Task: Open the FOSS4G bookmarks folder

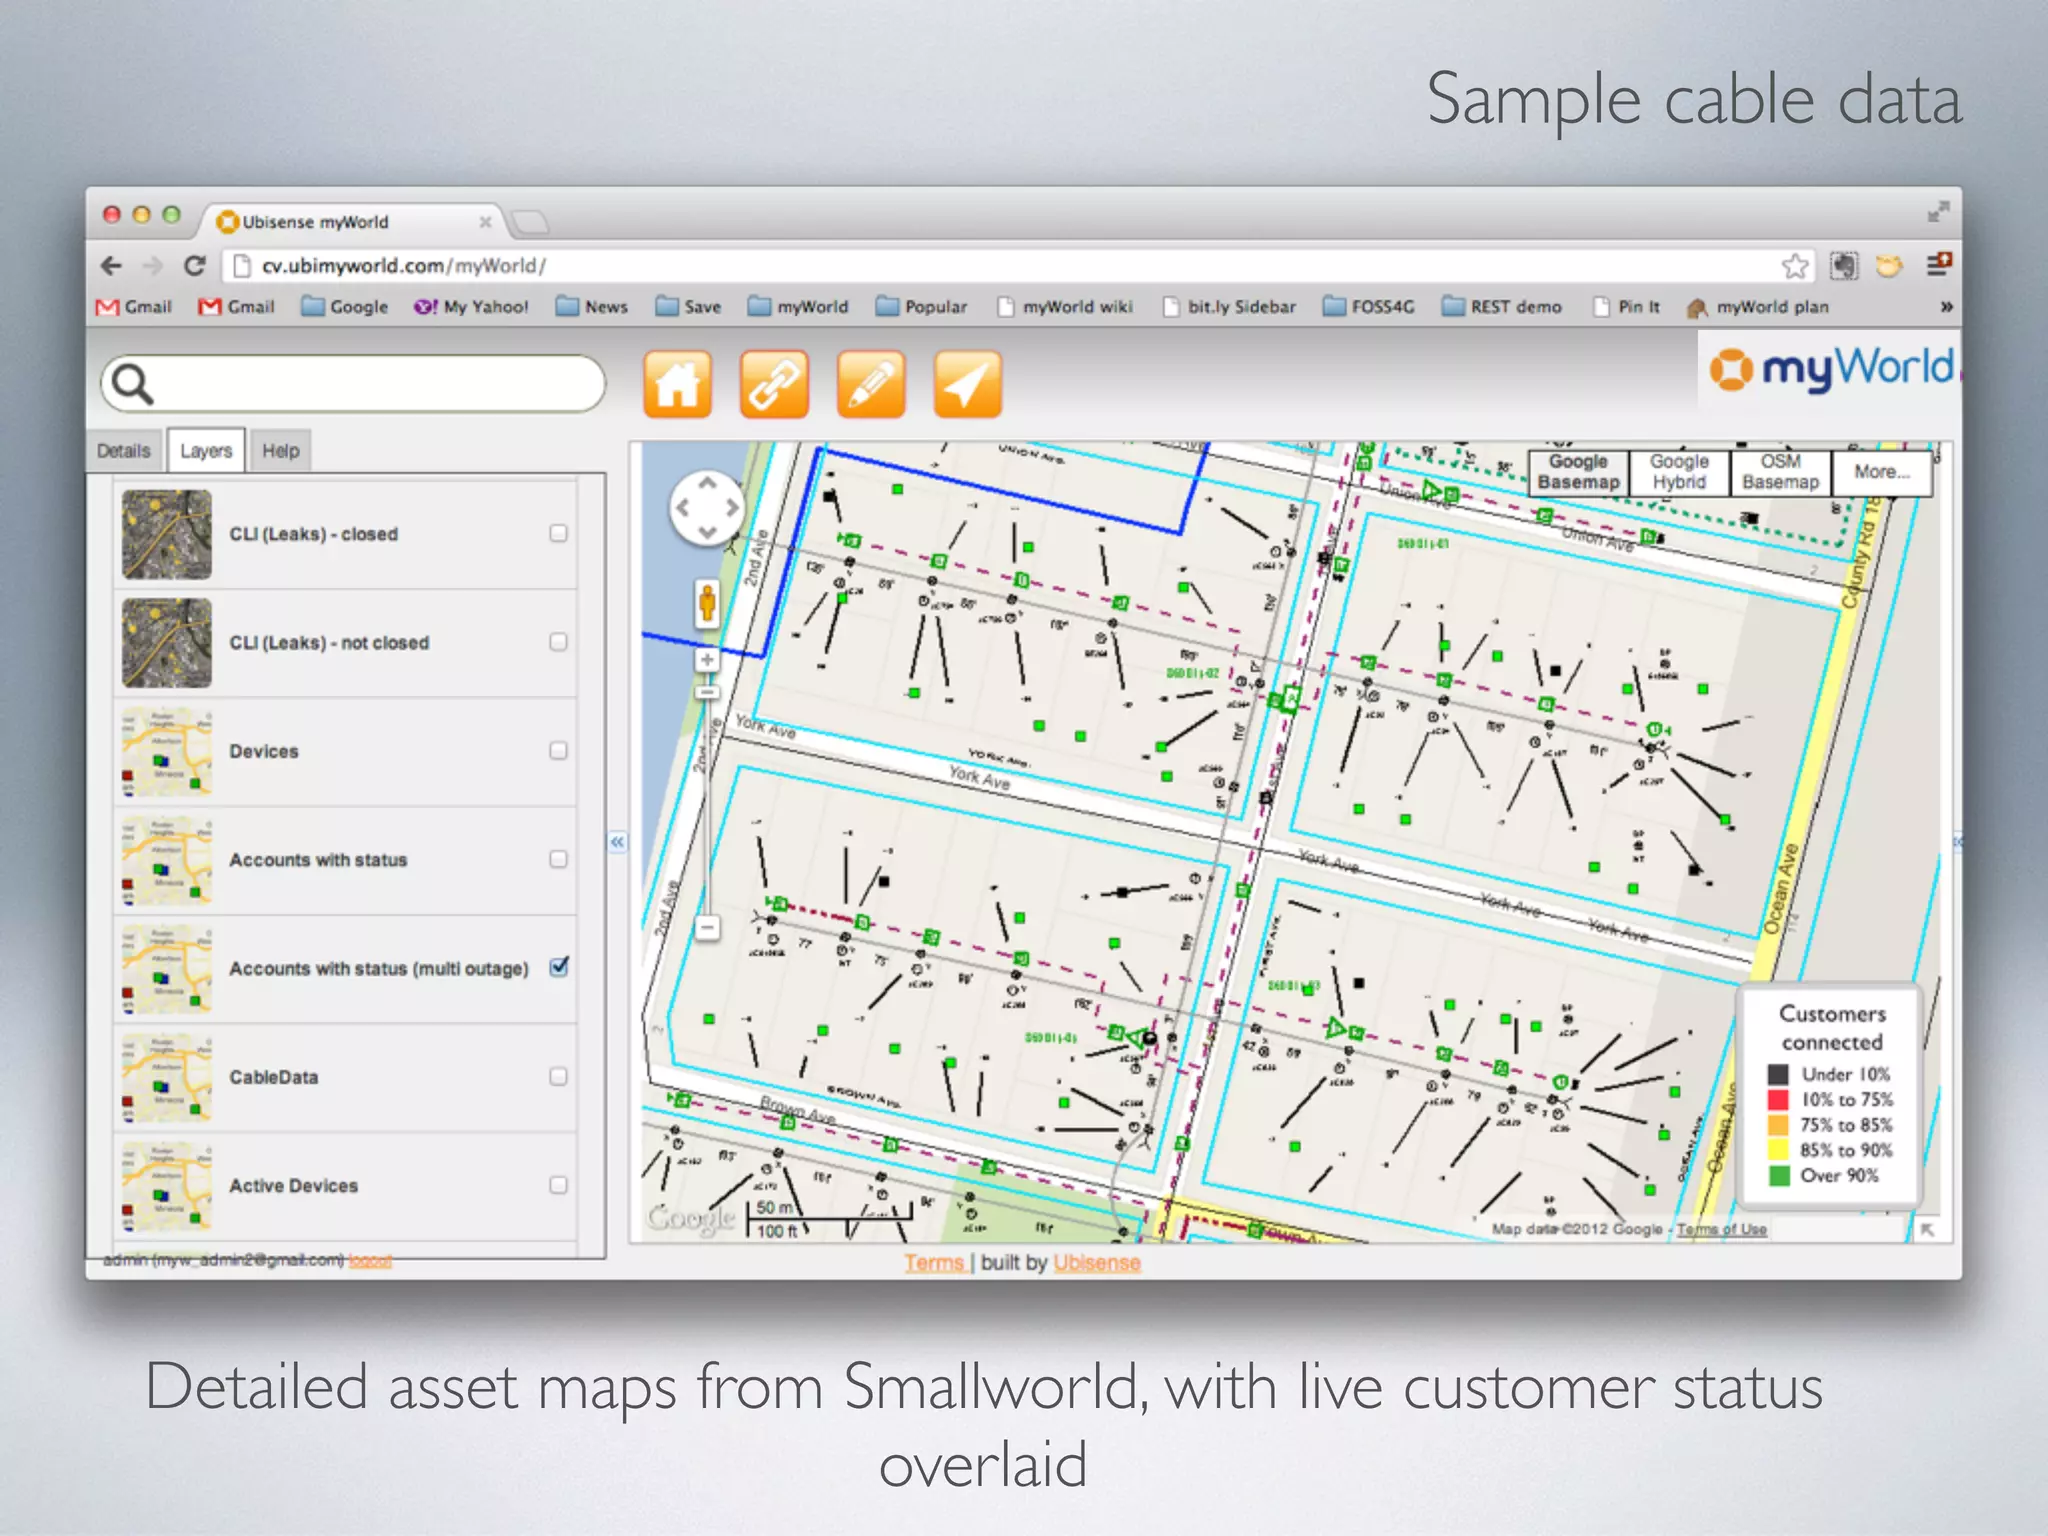Action: click(x=1368, y=307)
